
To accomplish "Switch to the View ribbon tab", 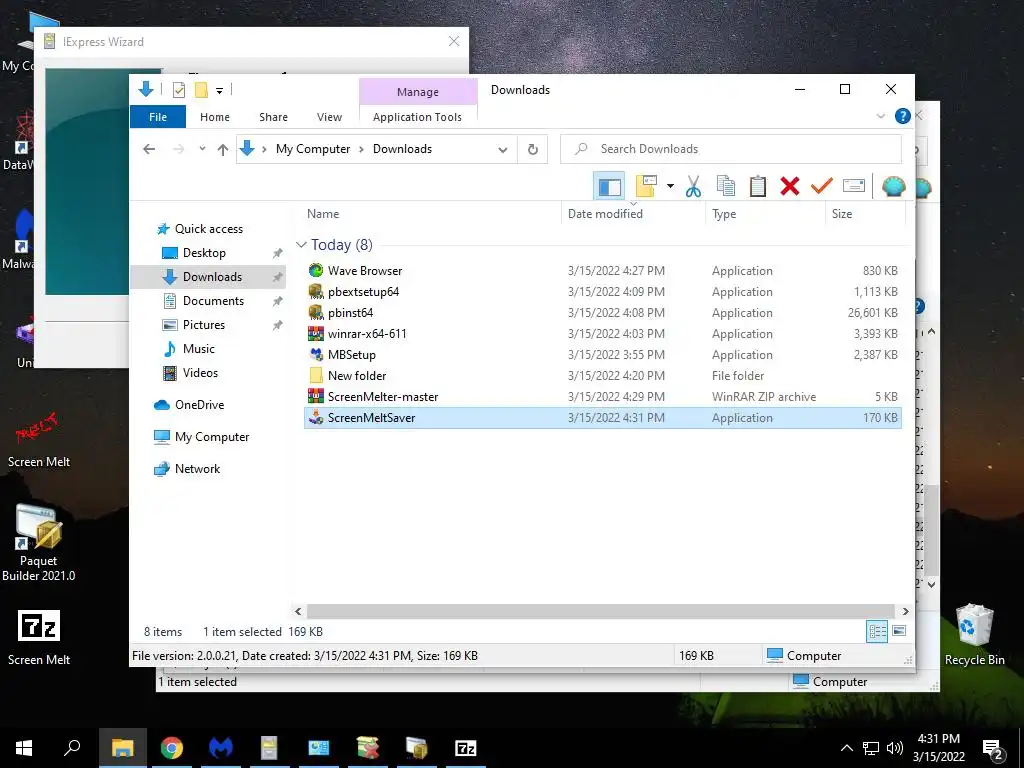I will pyautogui.click(x=329, y=117).
